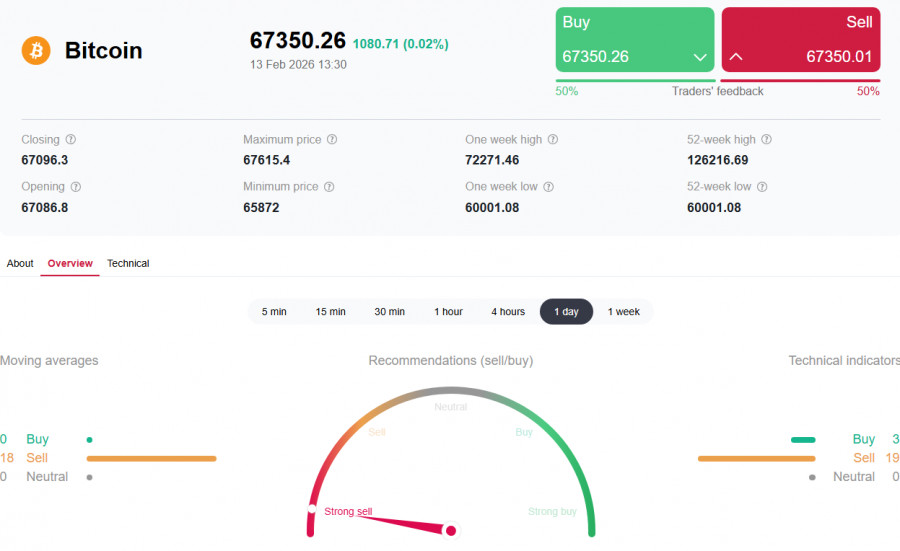Open the Closing help question-mark icon
900x551 pixels.
tap(71, 139)
